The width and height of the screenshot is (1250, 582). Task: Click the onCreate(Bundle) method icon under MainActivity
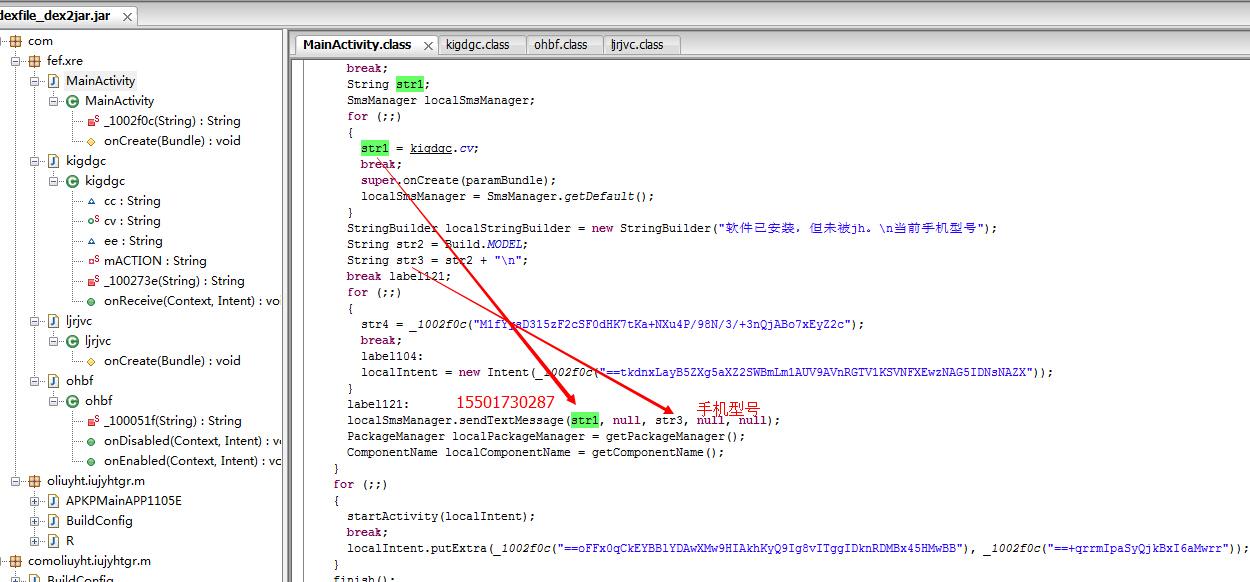(92, 141)
